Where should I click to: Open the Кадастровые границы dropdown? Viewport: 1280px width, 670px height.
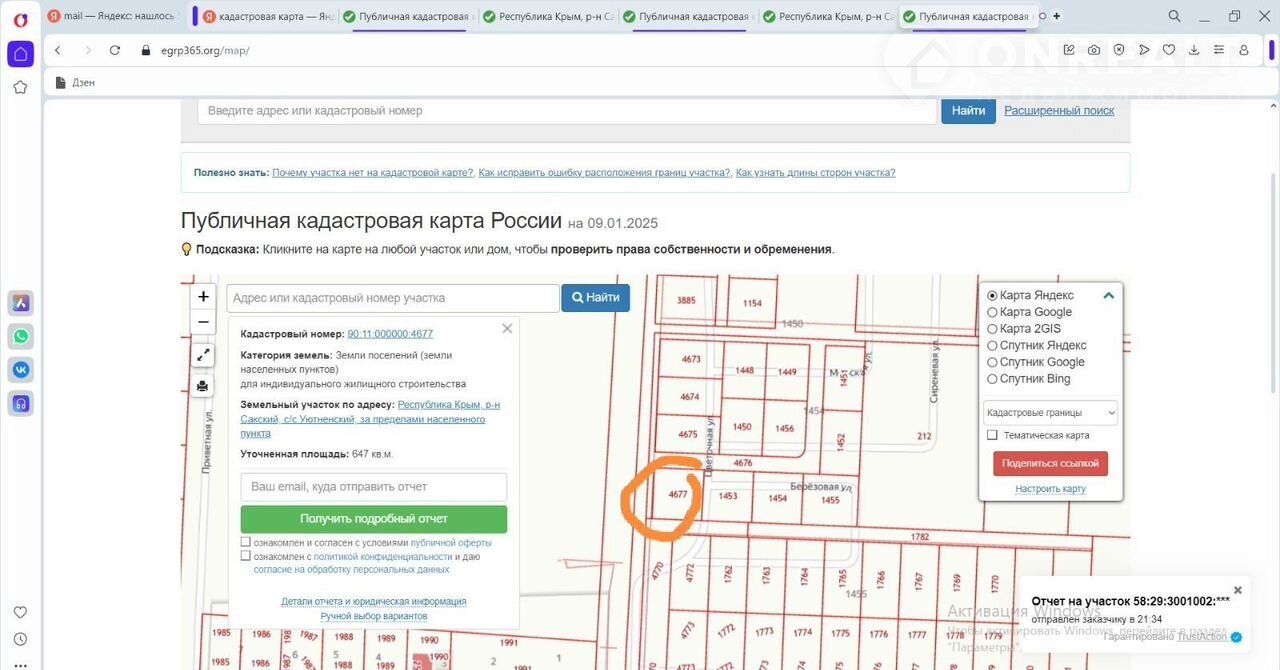pyautogui.click(x=1050, y=413)
